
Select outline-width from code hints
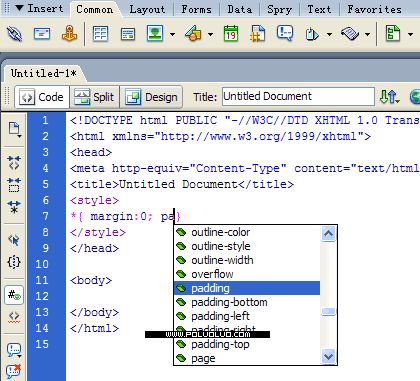click(x=247, y=260)
